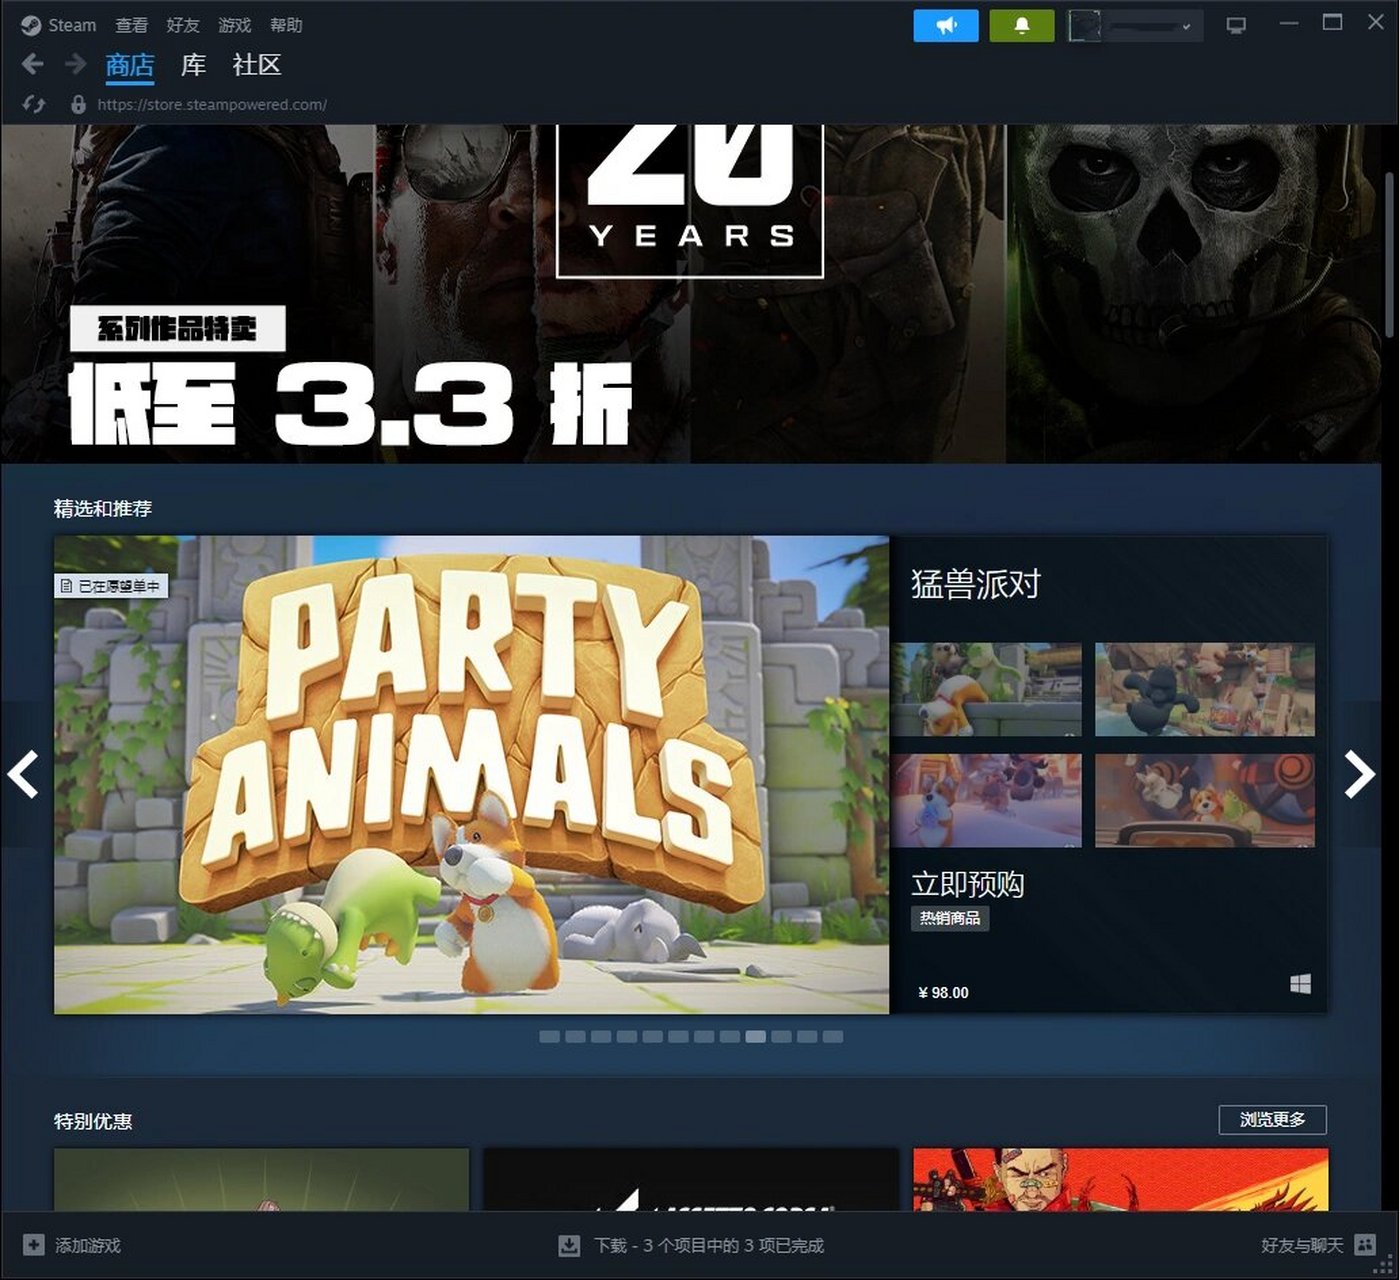
Task: Click the 精选和推荐 heading
Action: click(103, 509)
